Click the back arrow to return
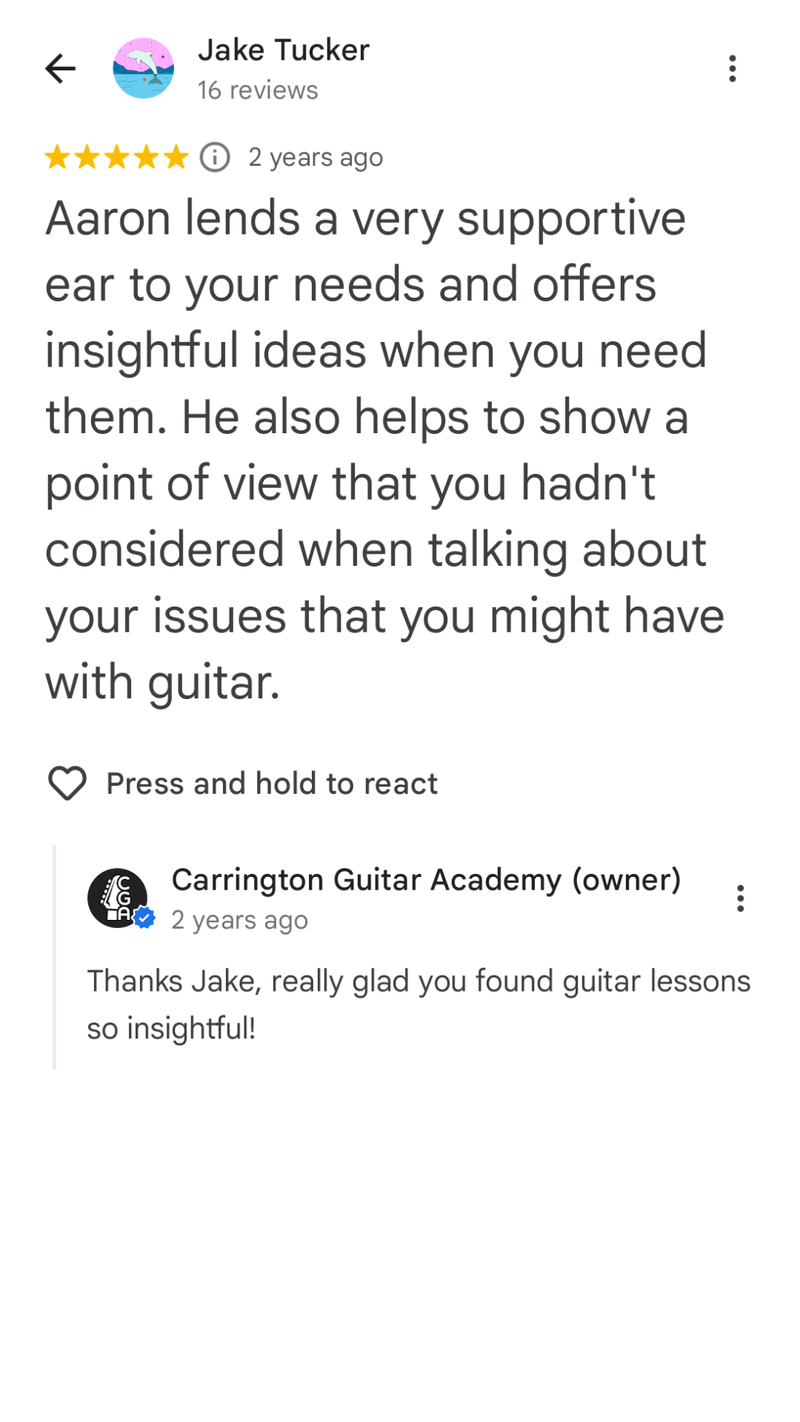This screenshot has height=1422, width=800. point(59,68)
